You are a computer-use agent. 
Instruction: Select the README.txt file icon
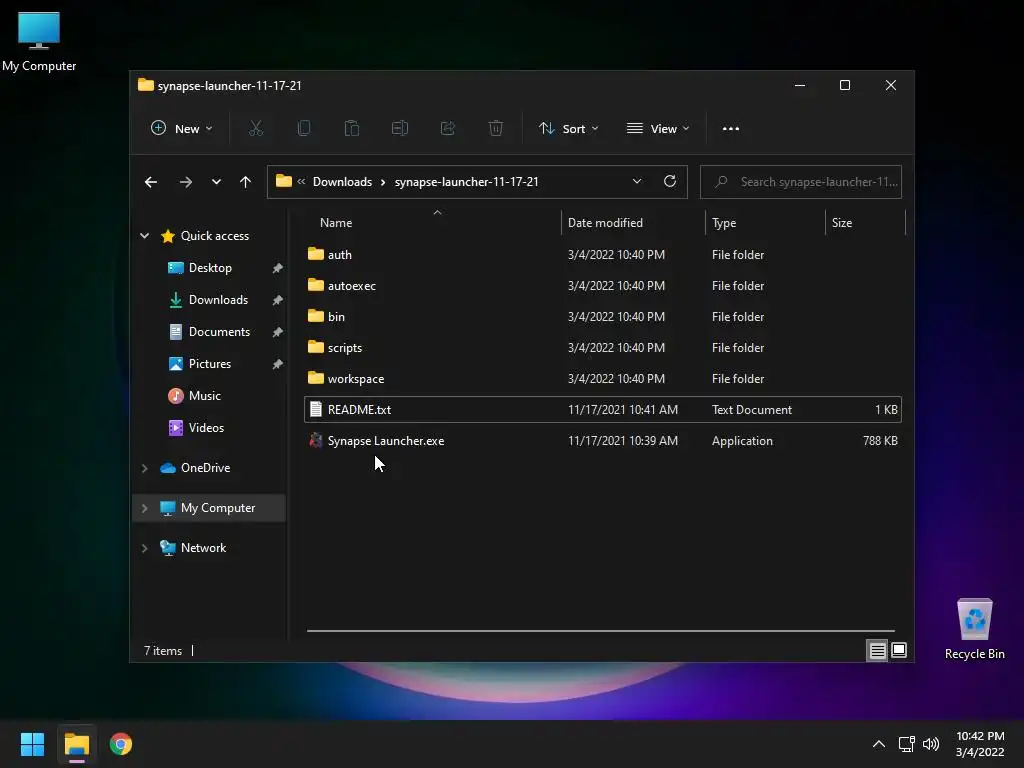coord(315,409)
